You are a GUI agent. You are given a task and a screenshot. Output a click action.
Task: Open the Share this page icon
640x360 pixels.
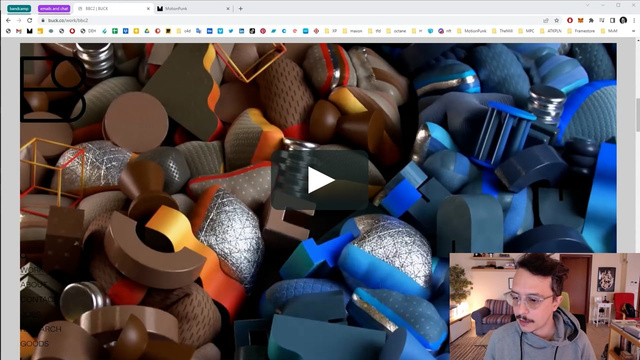(546, 20)
